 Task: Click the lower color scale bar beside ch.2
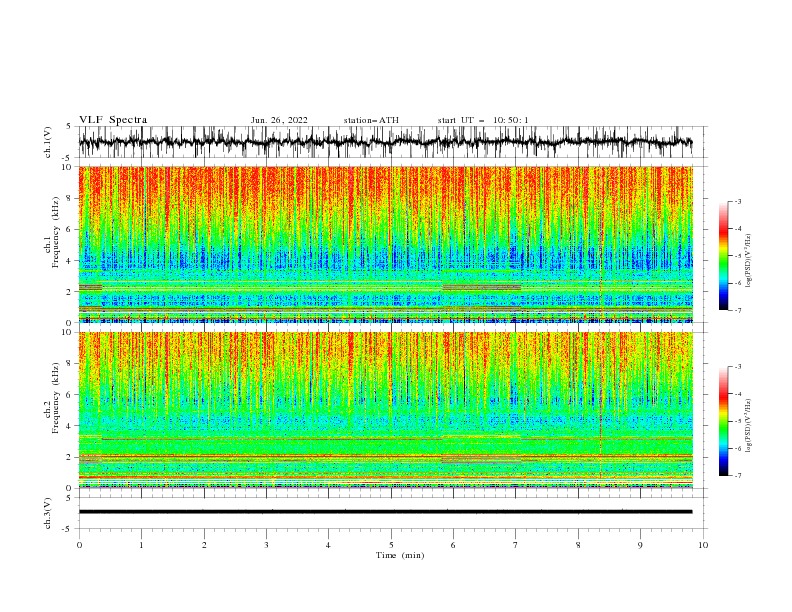pos(723,421)
